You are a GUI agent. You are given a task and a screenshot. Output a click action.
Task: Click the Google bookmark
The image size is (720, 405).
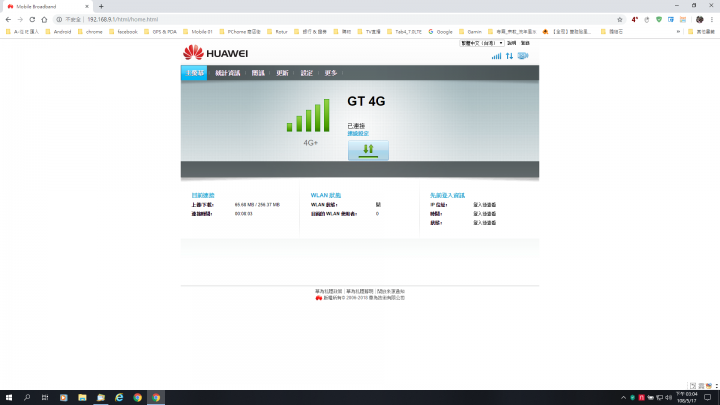tap(440, 32)
